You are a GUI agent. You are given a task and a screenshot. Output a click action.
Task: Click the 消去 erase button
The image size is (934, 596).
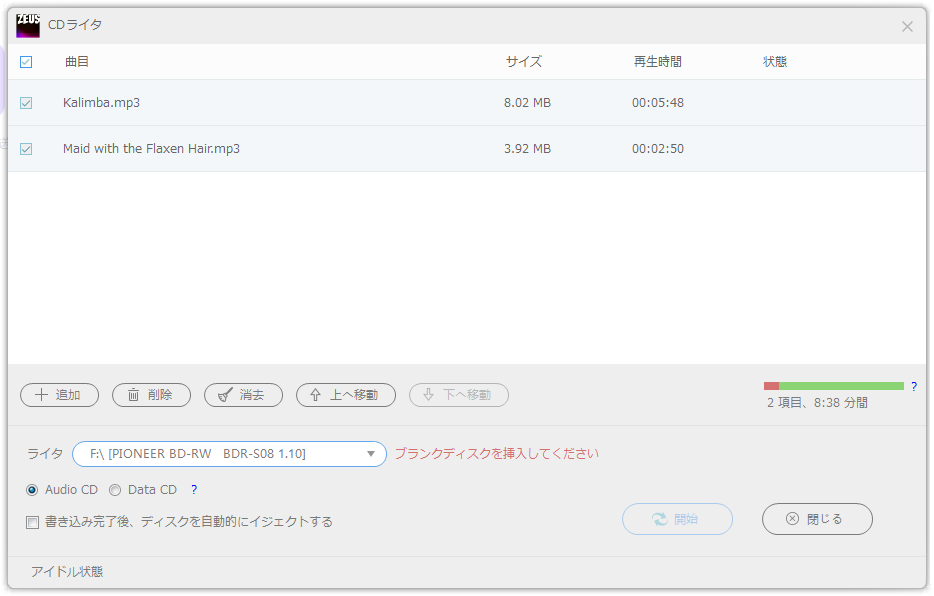click(x=243, y=395)
